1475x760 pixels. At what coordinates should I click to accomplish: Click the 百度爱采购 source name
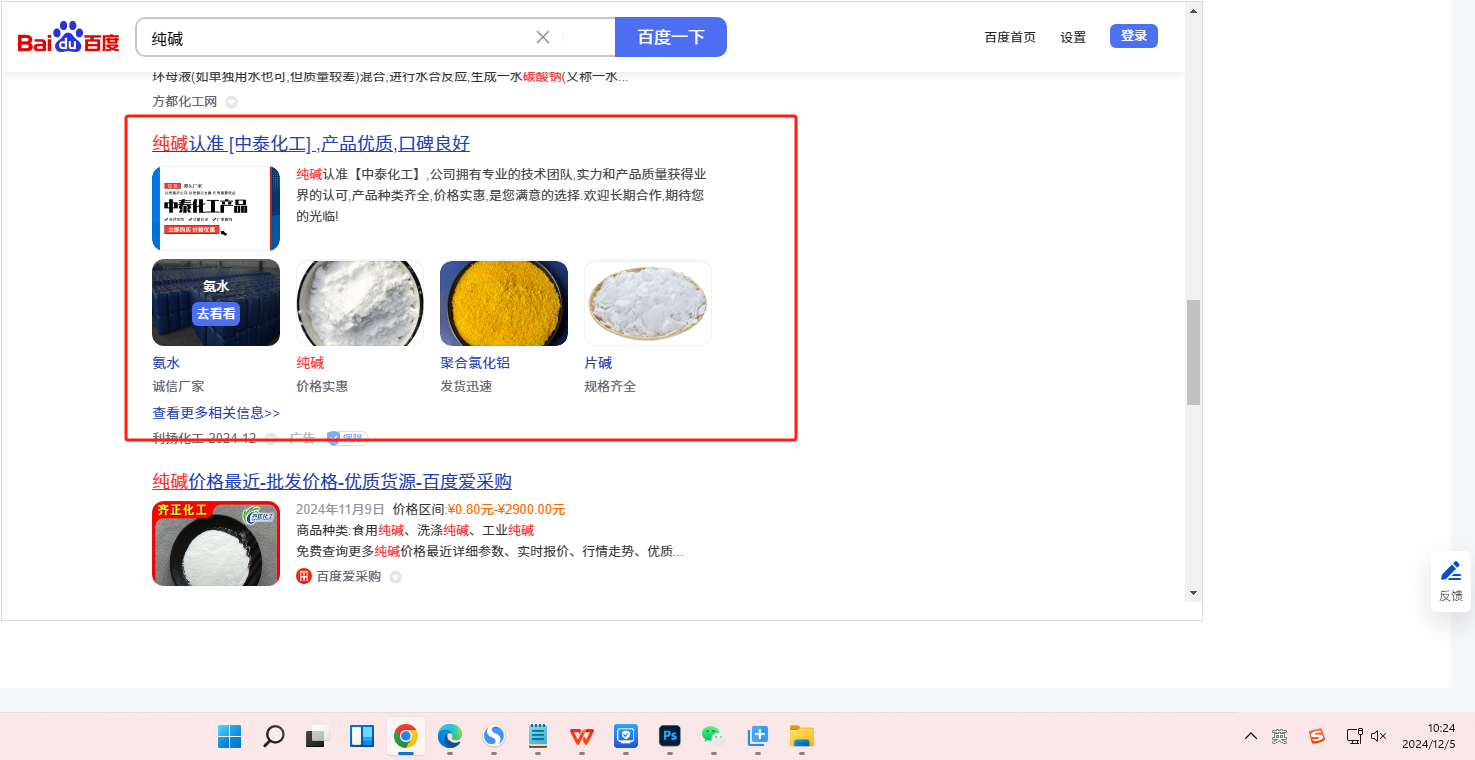349,576
